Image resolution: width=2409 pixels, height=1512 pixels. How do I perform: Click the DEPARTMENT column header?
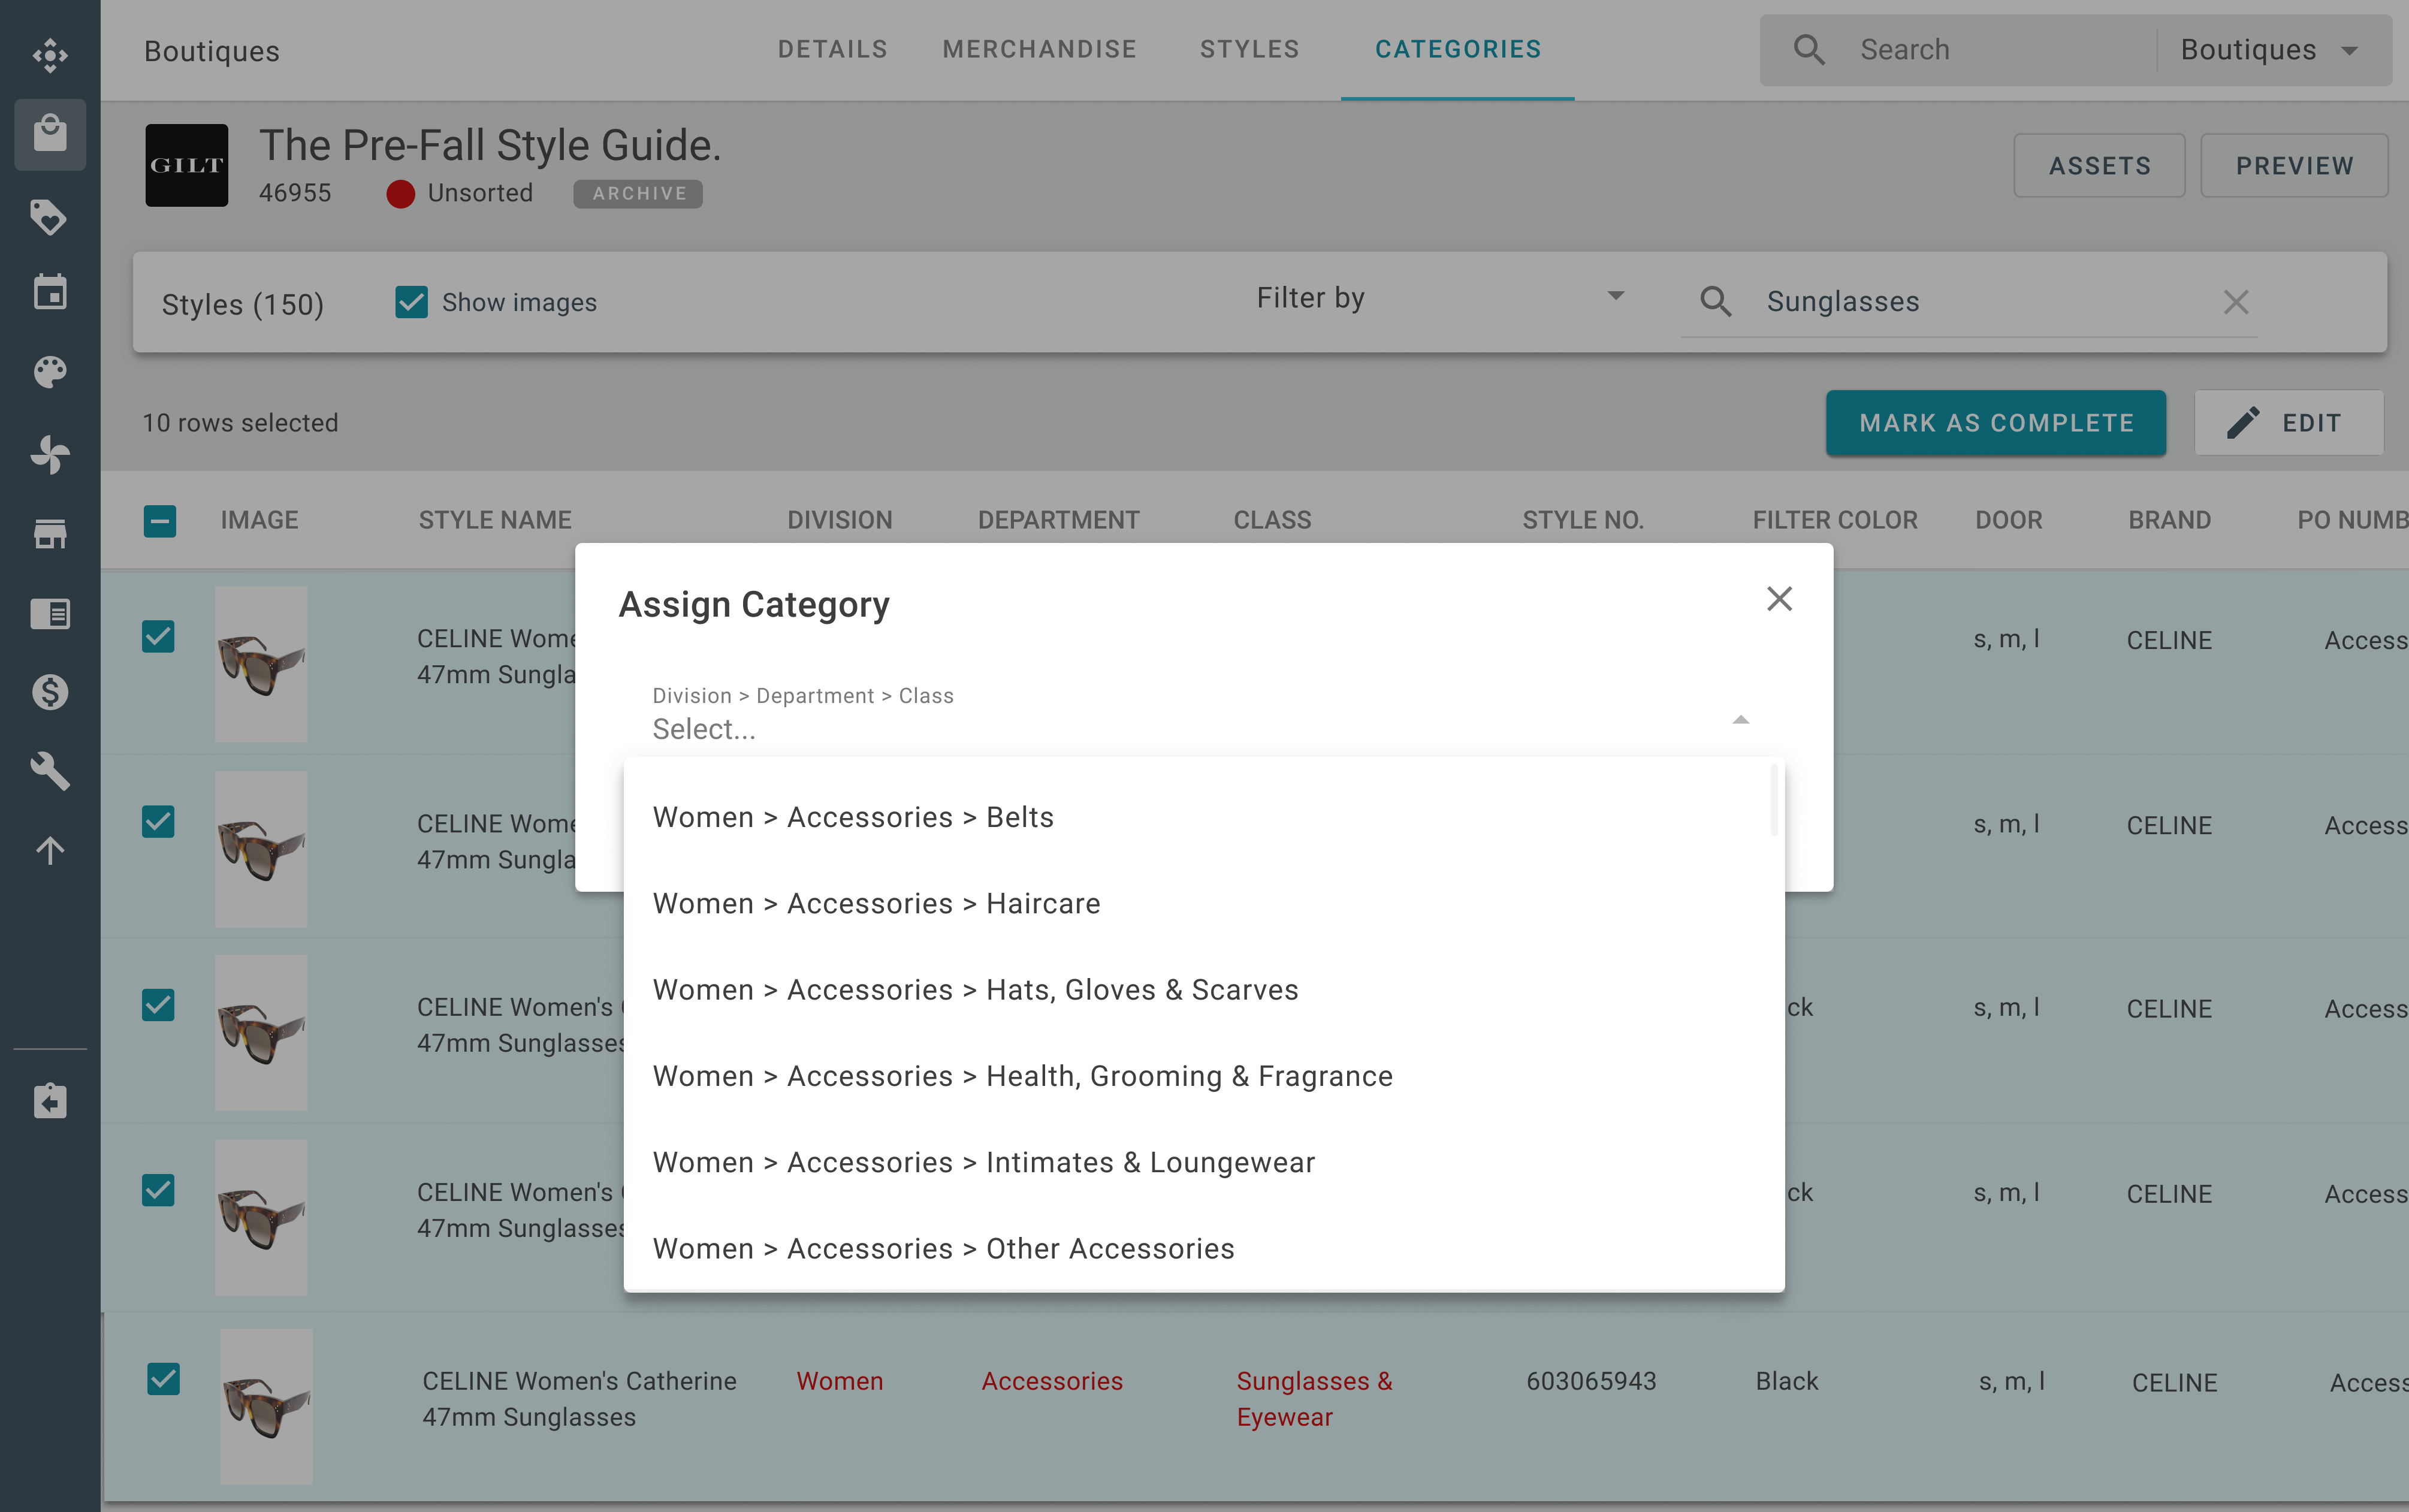click(x=1058, y=520)
